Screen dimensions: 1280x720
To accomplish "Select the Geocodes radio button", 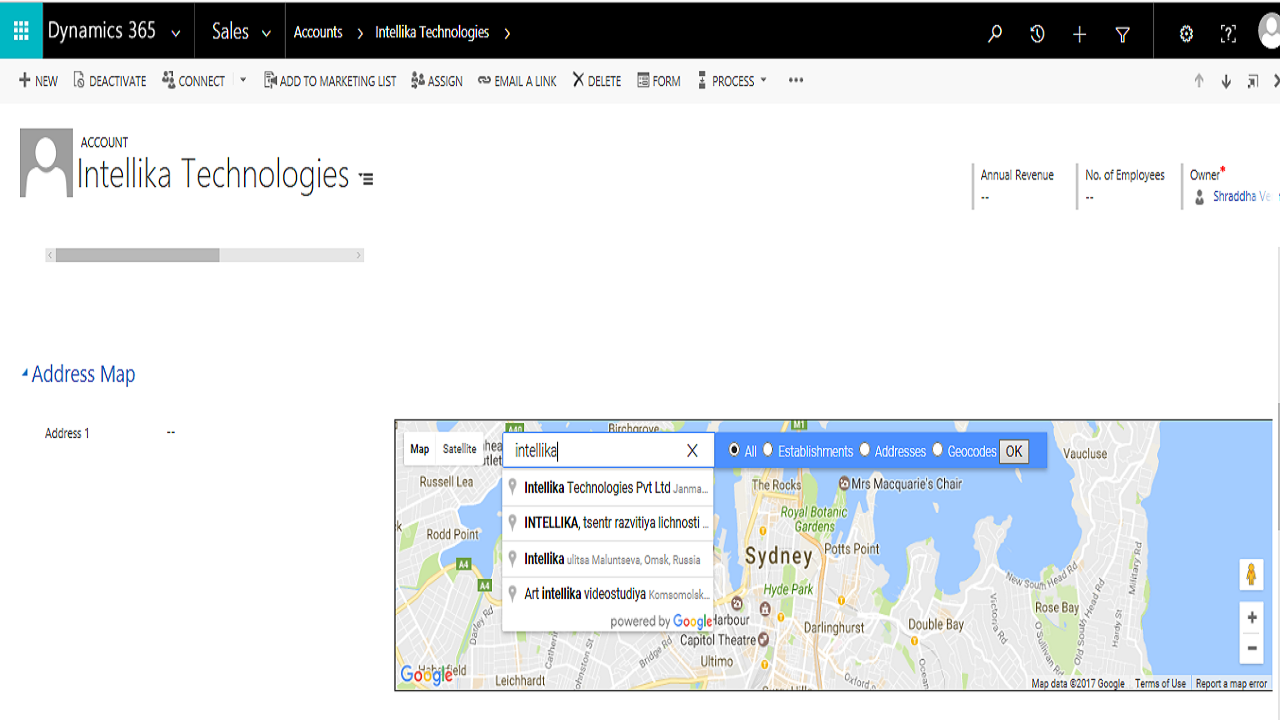I will pos(938,450).
